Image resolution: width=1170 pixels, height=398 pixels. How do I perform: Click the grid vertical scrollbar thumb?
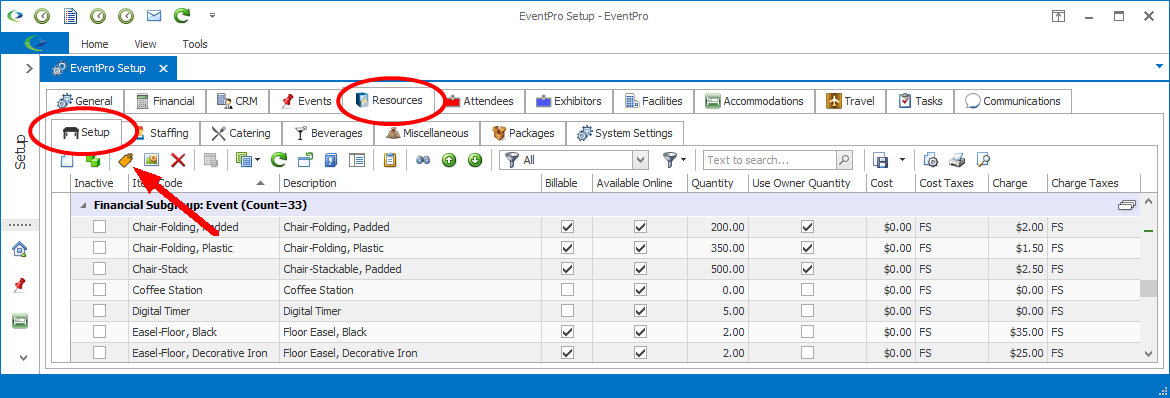(1148, 289)
